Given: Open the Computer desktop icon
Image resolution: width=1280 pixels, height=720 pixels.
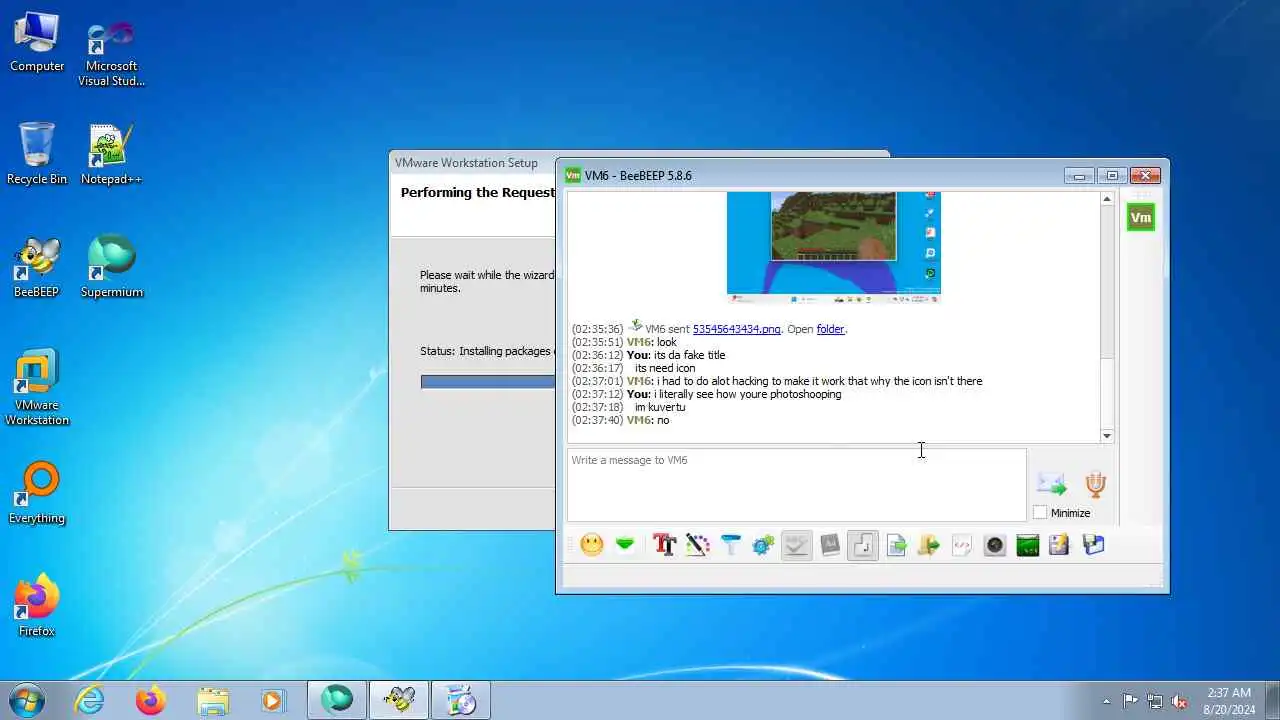Looking at the screenshot, I should pos(37,41).
